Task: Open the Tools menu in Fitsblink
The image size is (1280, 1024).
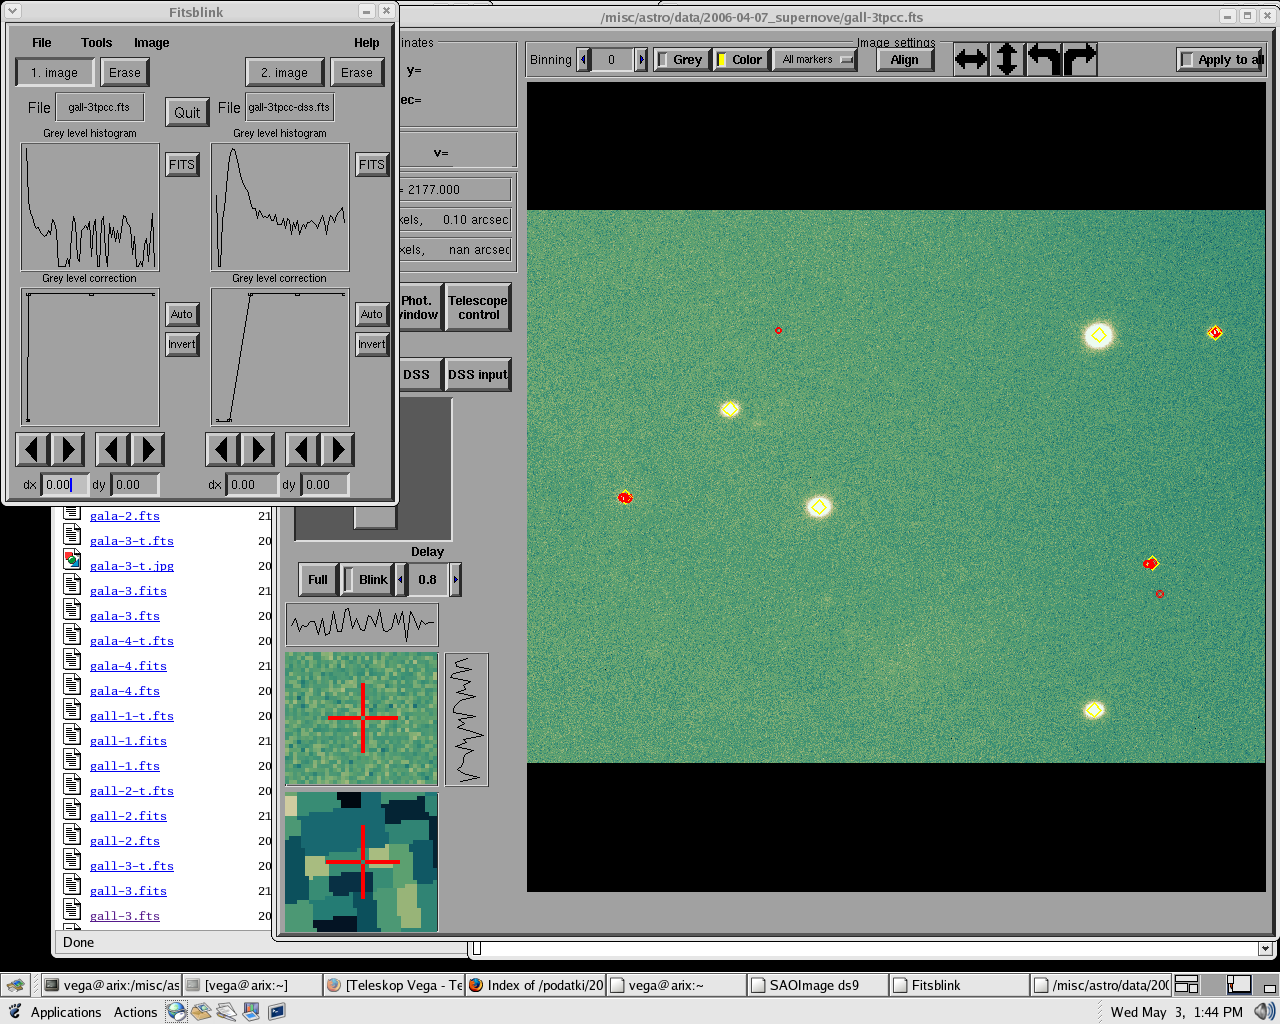Action: [x=96, y=43]
